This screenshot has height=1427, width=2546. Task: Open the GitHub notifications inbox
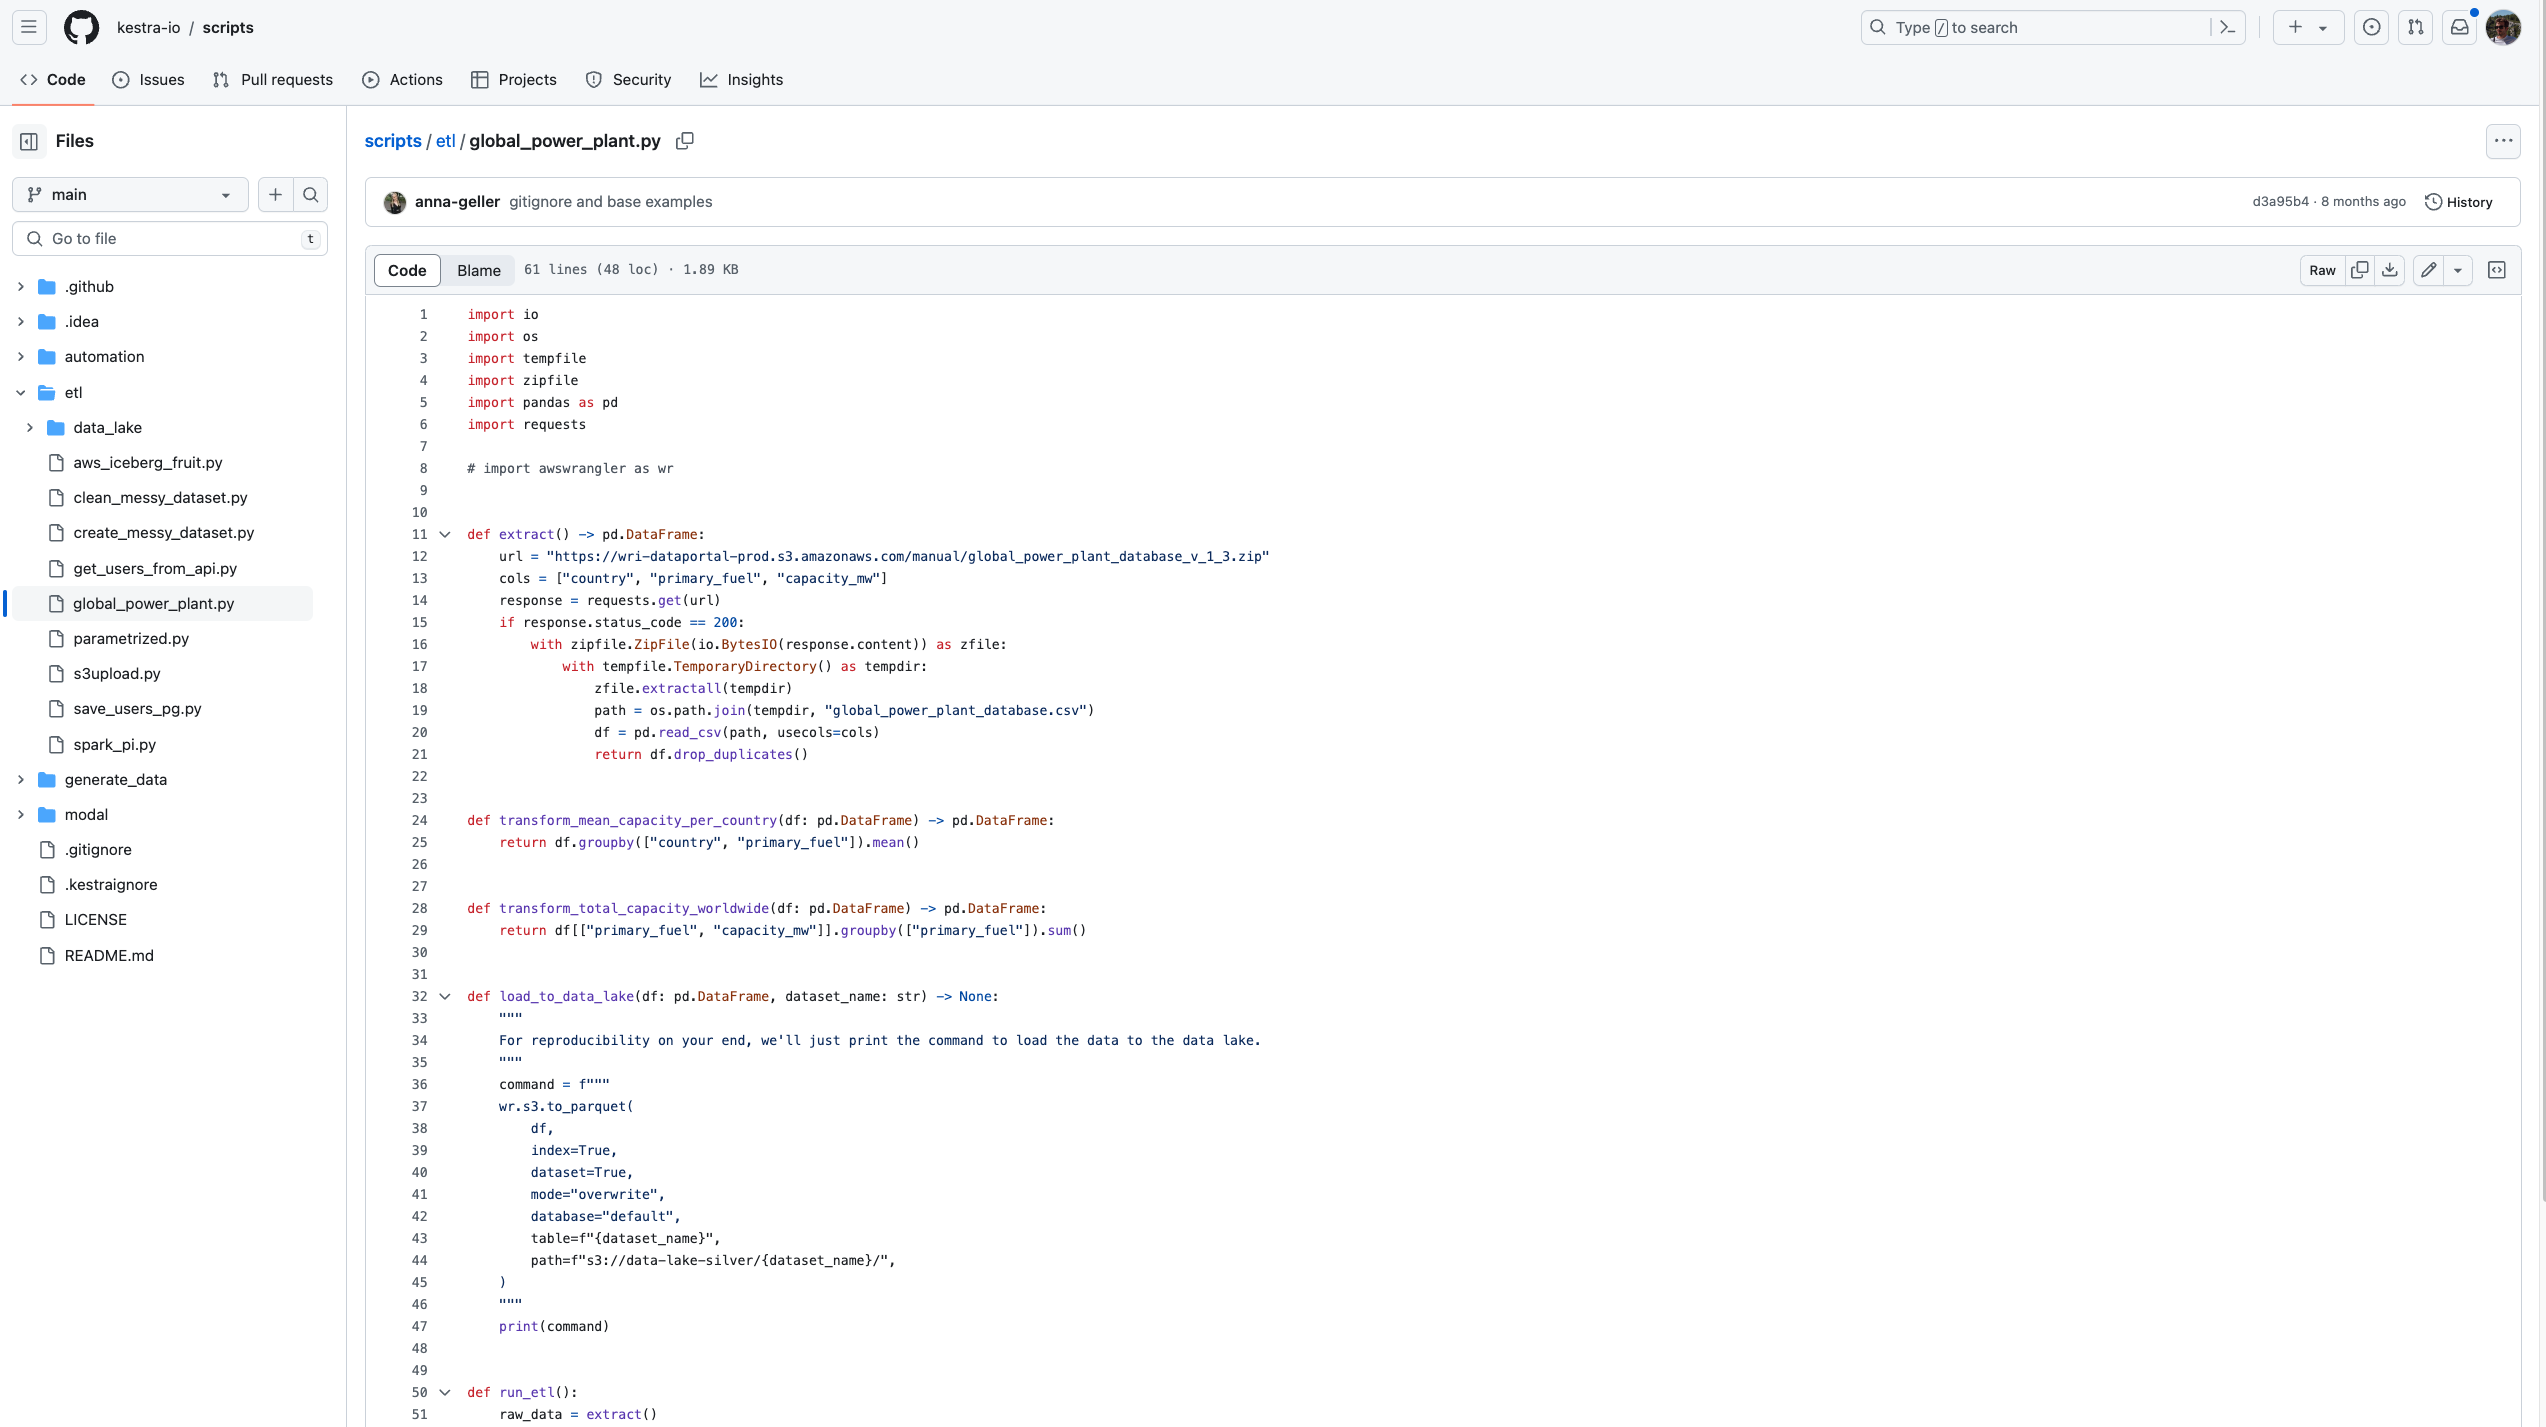point(2460,27)
